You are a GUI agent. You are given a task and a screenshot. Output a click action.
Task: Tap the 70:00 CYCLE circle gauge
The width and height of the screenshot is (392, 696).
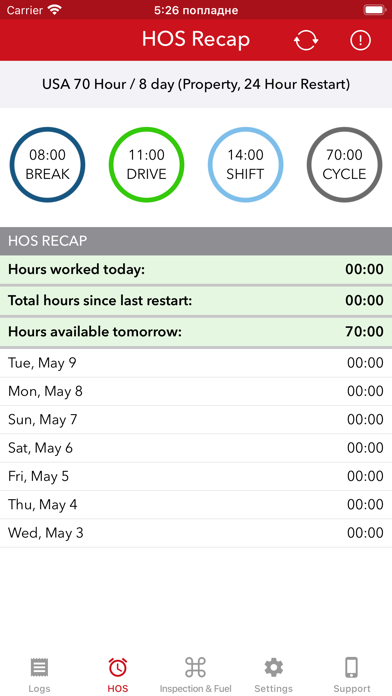pyautogui.click(x=344, y=165)
